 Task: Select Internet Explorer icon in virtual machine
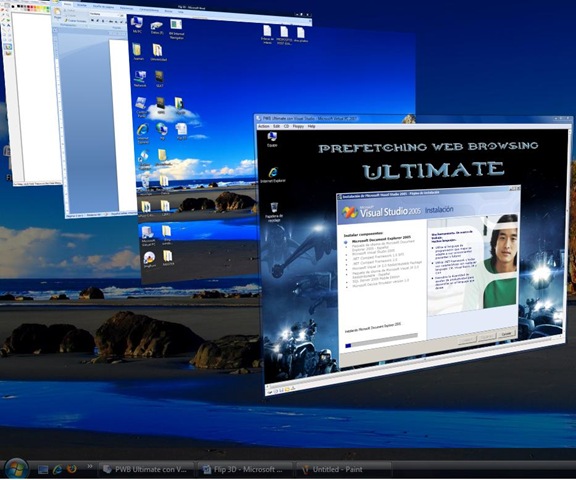pyautogui.click(x=273, y=175)
